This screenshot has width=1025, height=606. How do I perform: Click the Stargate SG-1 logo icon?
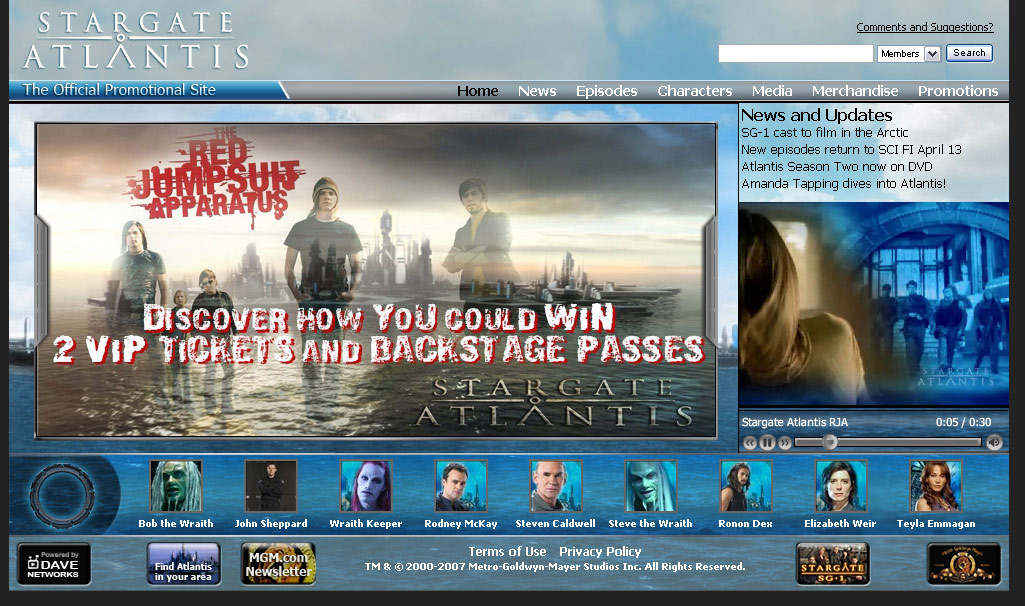(x=832, y=564)
